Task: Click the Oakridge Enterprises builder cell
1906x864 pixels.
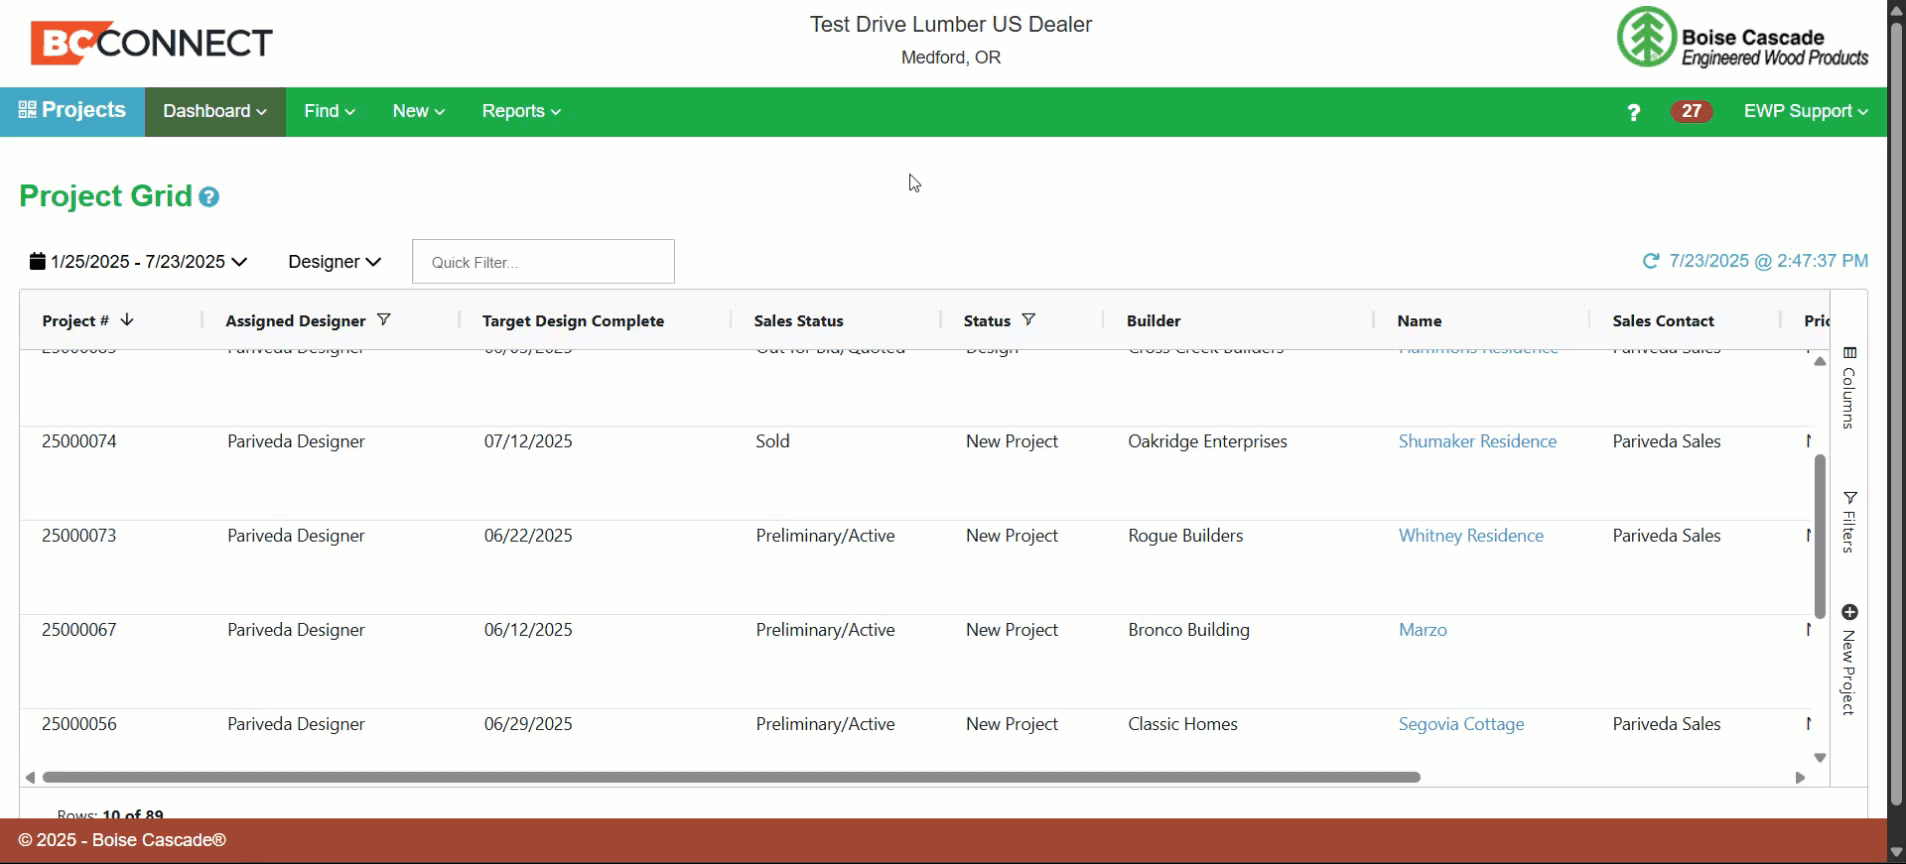Action: [x=1207, y=441]
